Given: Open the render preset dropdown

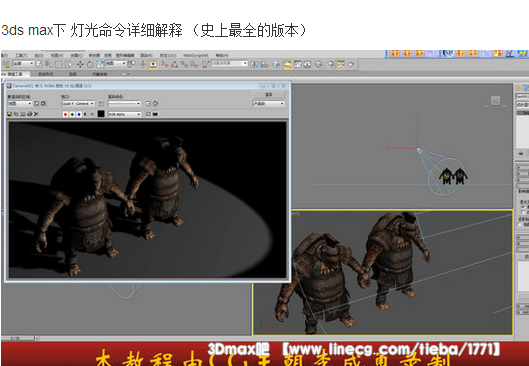Looking at the screenshot, I should click(124, 104).
